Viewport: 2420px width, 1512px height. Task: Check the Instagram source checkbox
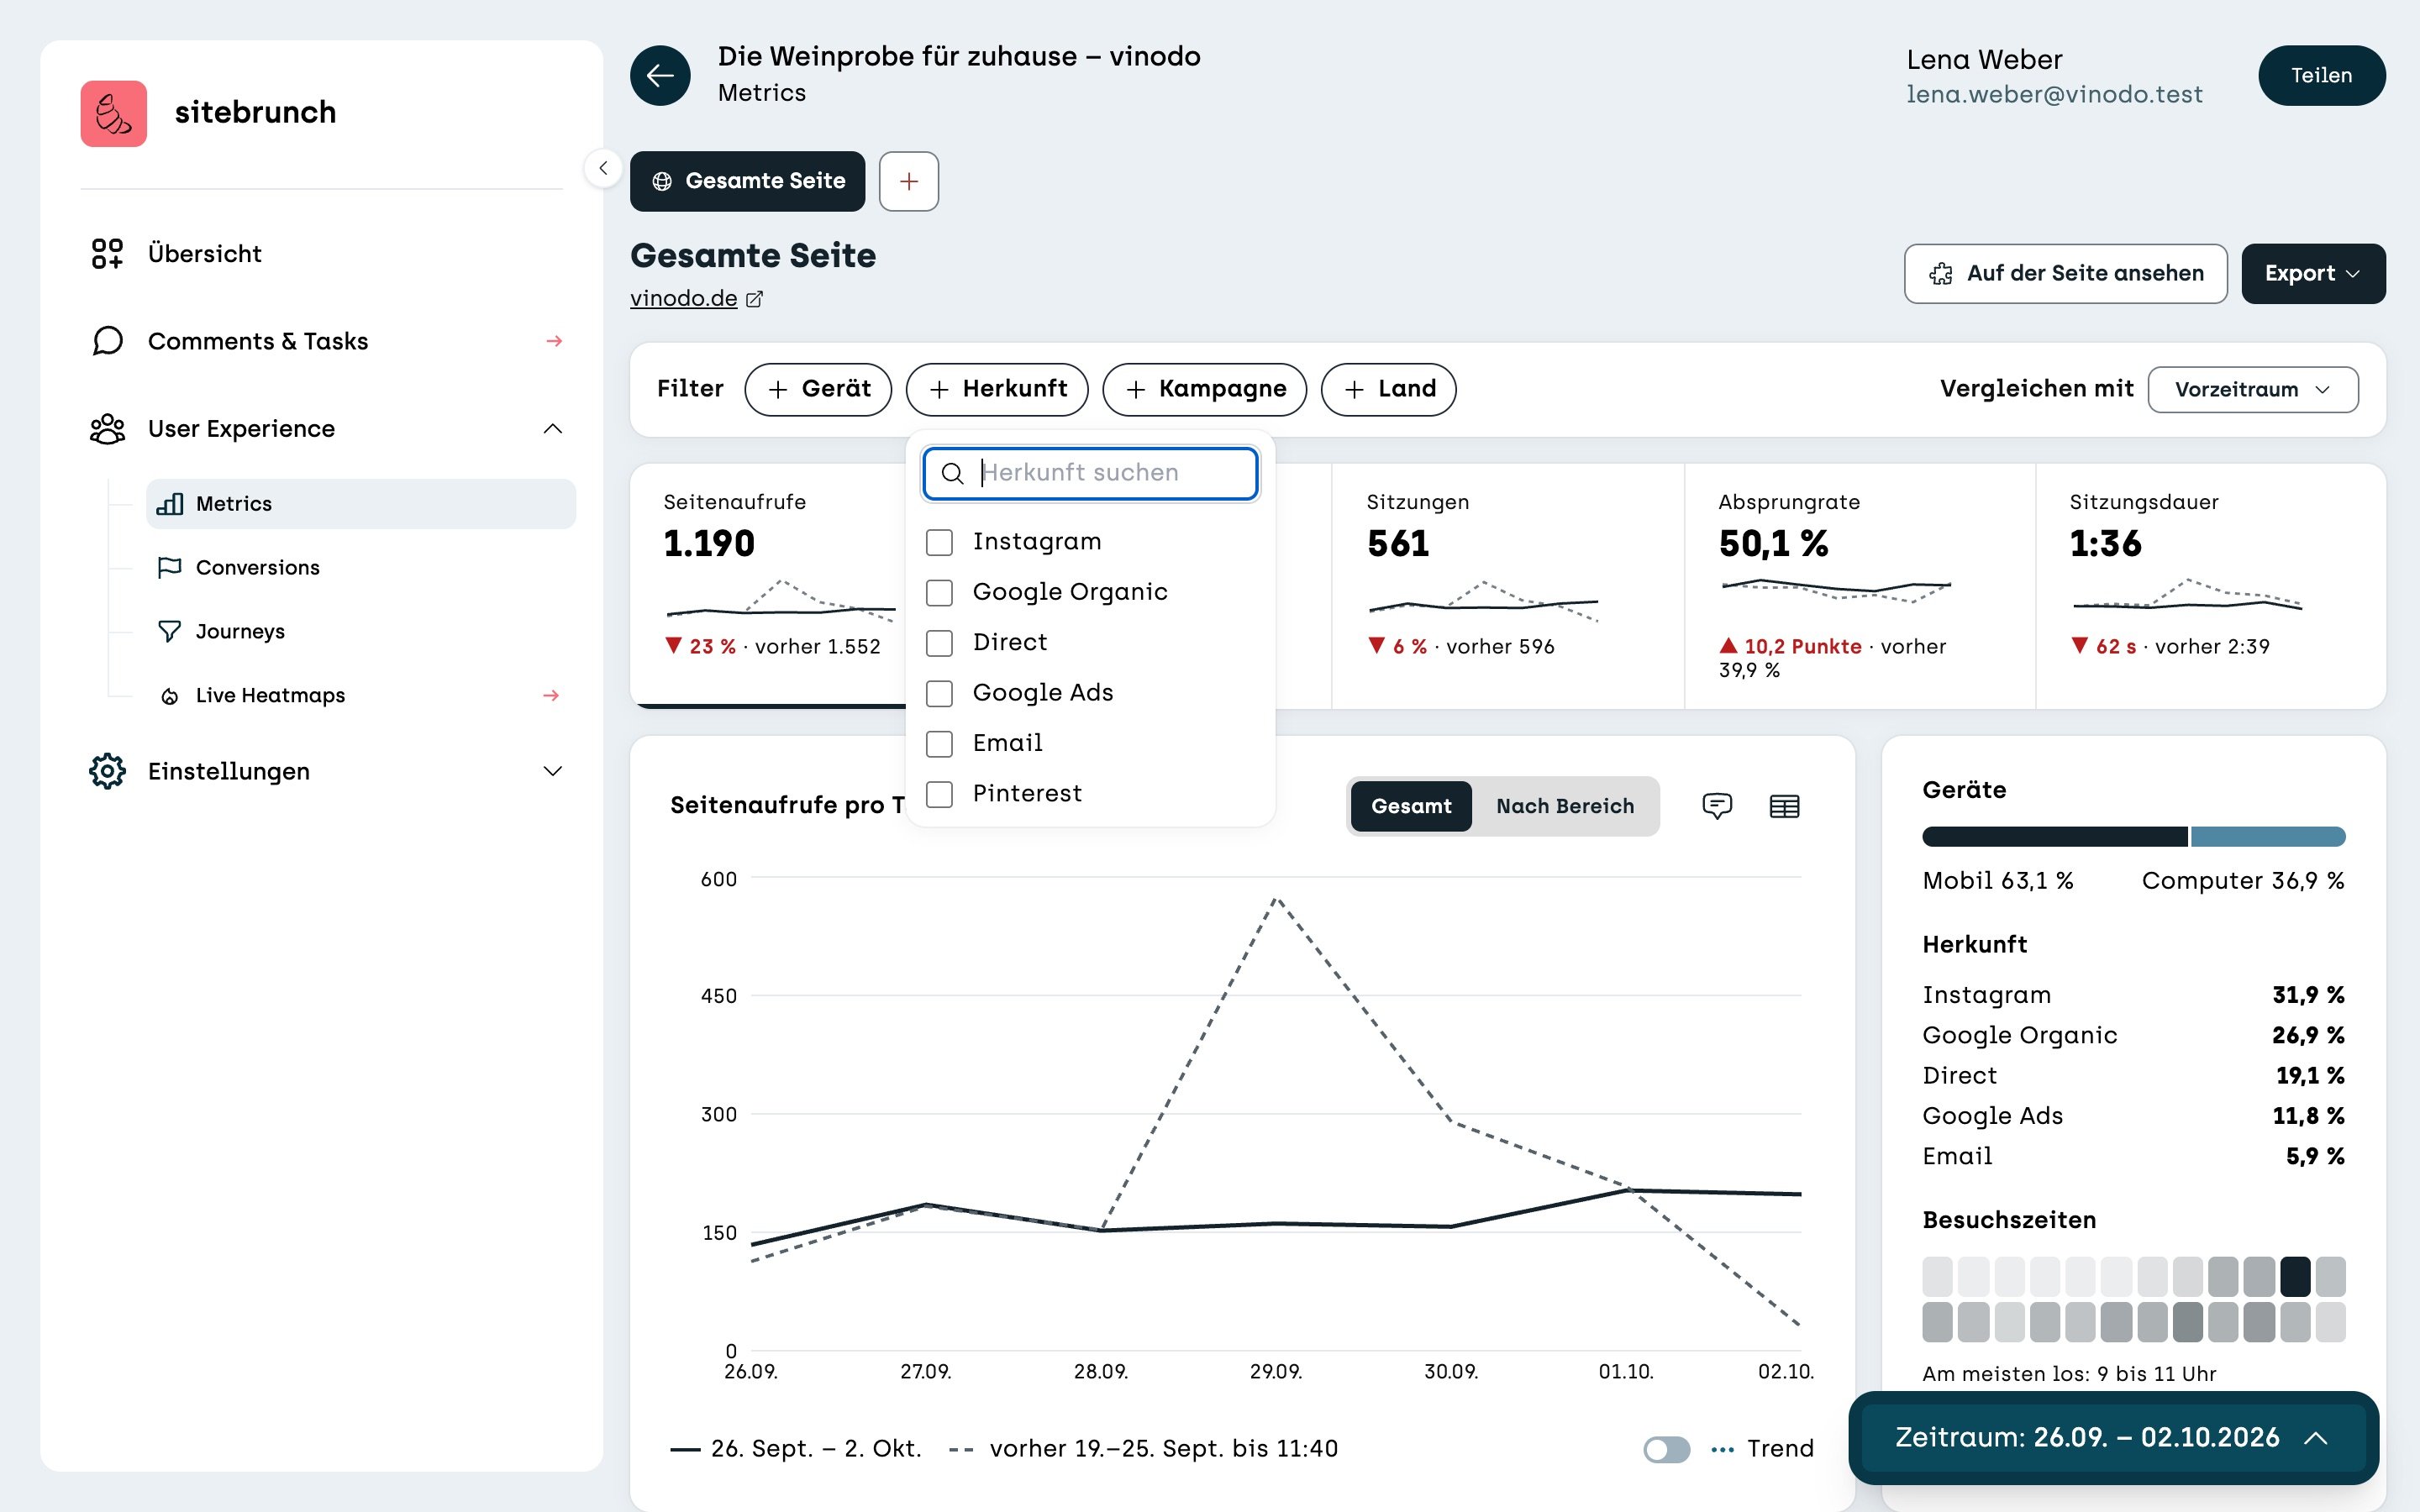(x=939, y=542)
